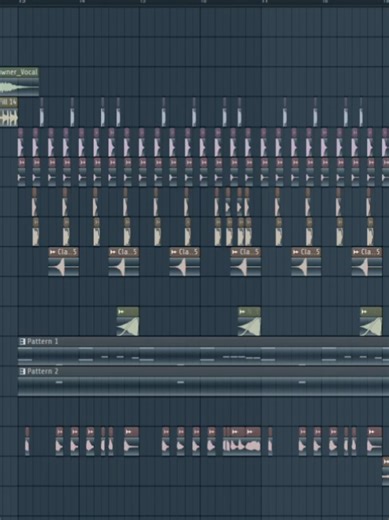The width and height of the screenshot is (389, 520).
Task: Select the middle green riser audio clip
Action: (x=249, y=321)
